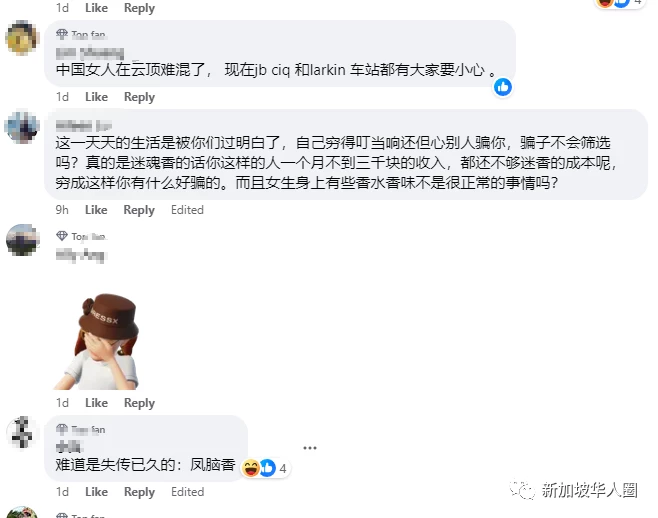This screenshot has height=518, width=658.
Task: Click the Reply link at top of screen
Action: [x=139, y=8]
